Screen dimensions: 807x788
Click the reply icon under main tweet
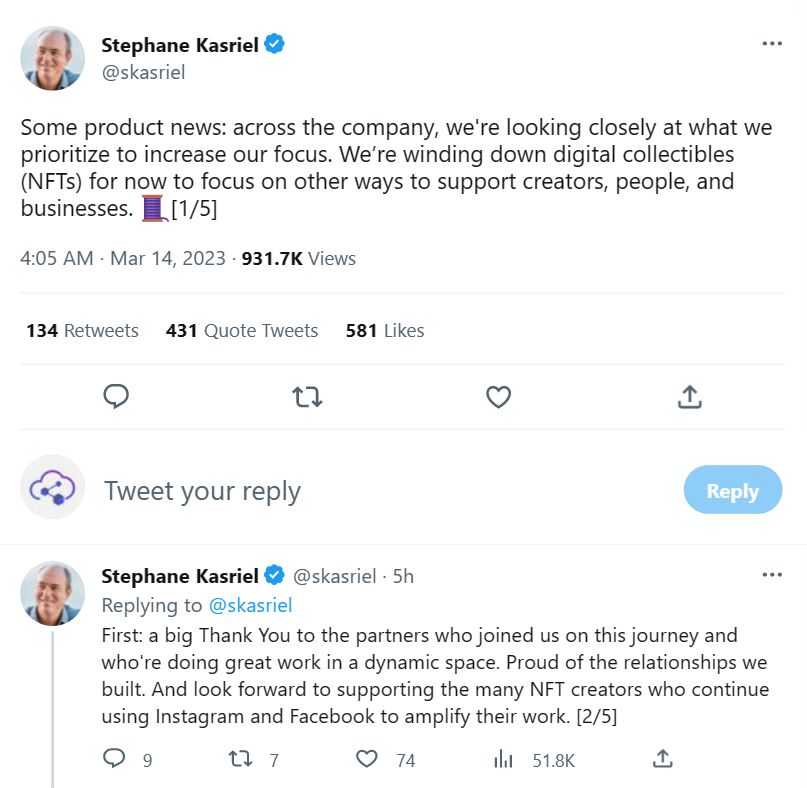coord(116,397)
